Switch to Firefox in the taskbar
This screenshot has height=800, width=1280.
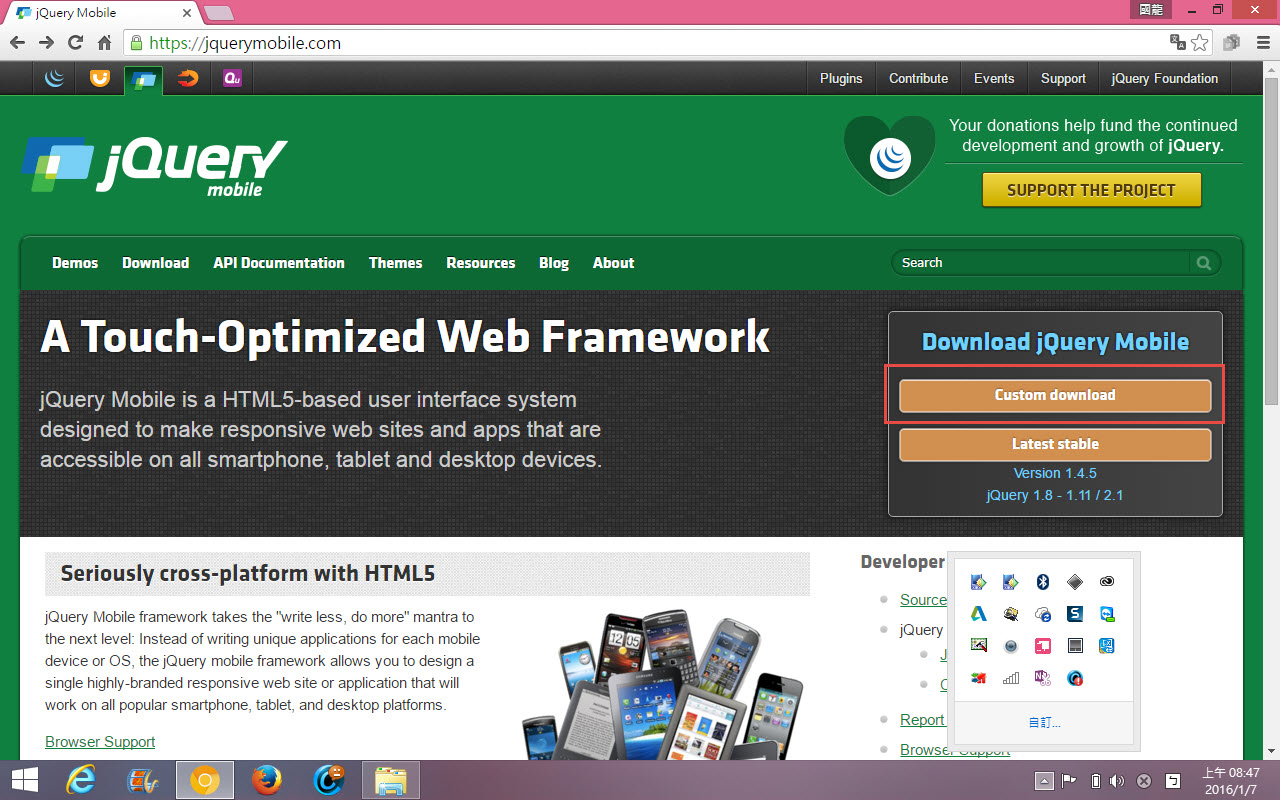click(266, 780)
